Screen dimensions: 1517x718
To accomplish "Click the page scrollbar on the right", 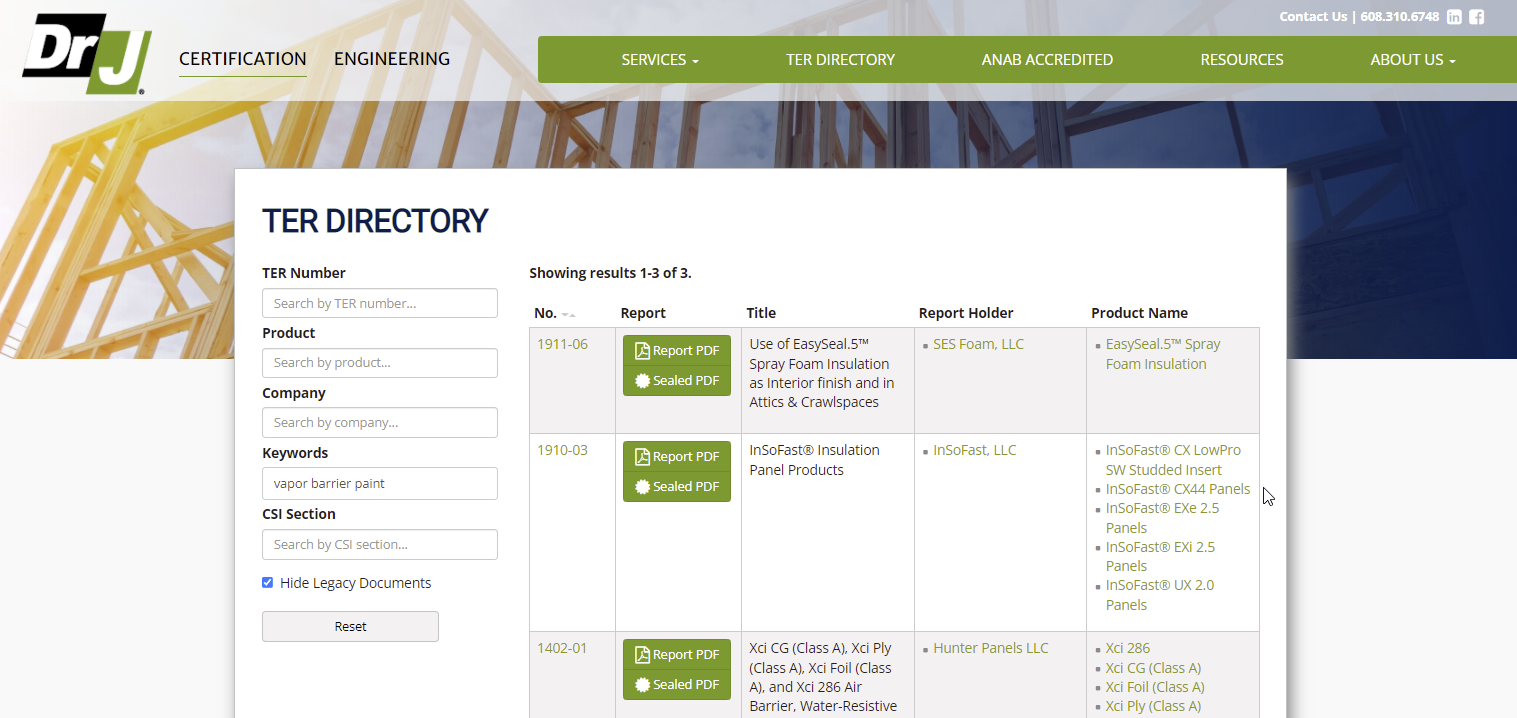I will [1508, 400].
